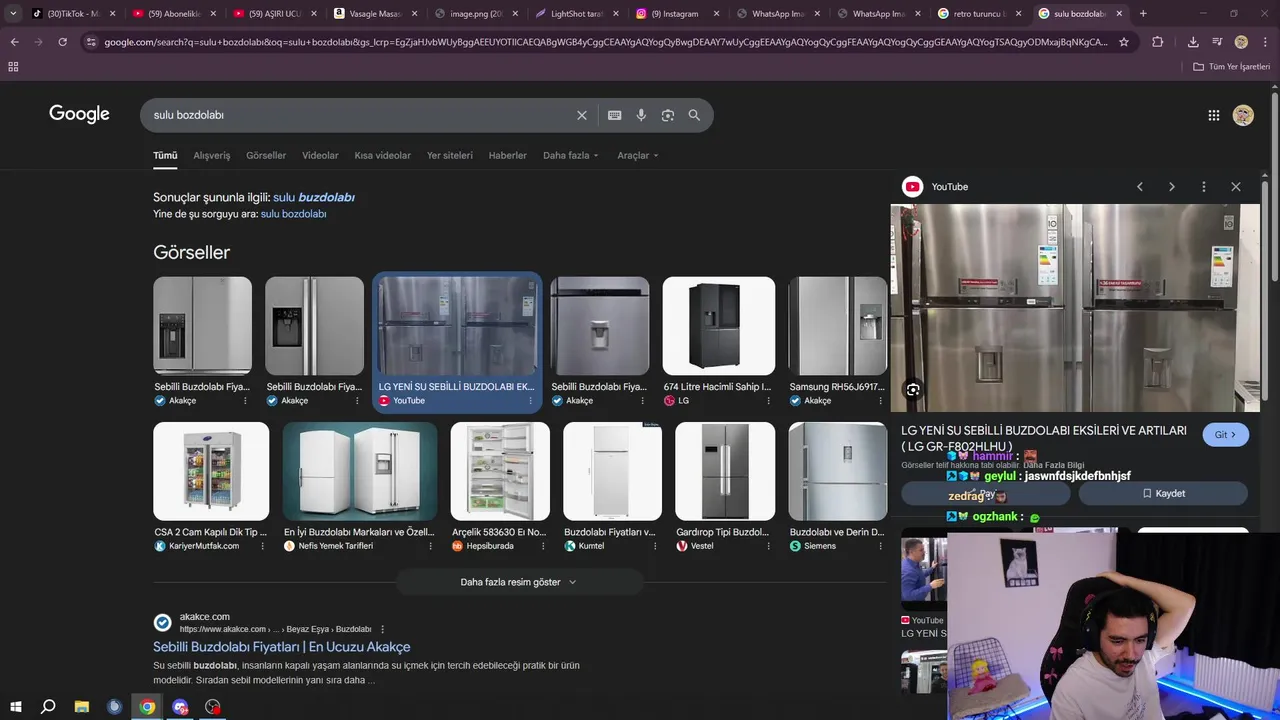The width and height of the screenshot is (1280, 720).
Task: Show previous image in preview panel
Action: click(x=1140, y=187)
